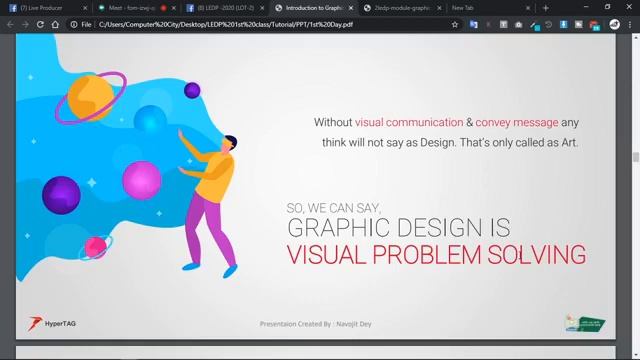Open a new browser tab
Screen dimensions: 640x360
(545, 8)
